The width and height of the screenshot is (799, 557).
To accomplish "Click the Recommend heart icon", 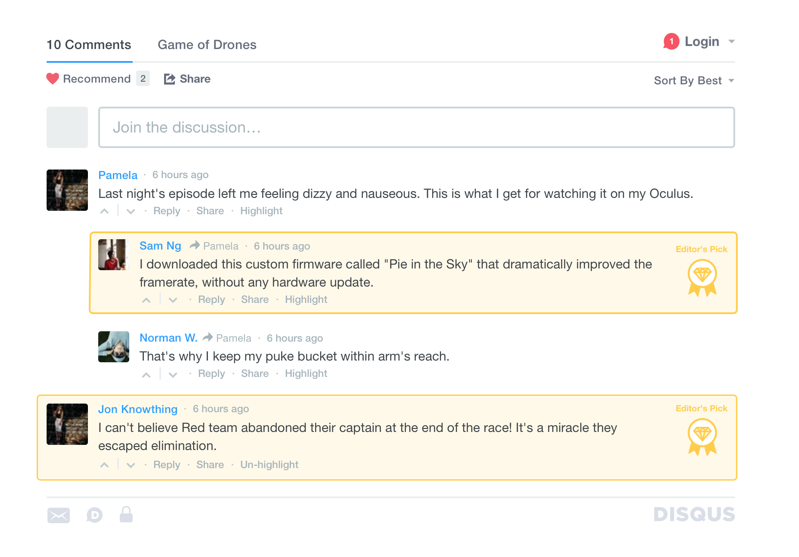I will 52,79.
